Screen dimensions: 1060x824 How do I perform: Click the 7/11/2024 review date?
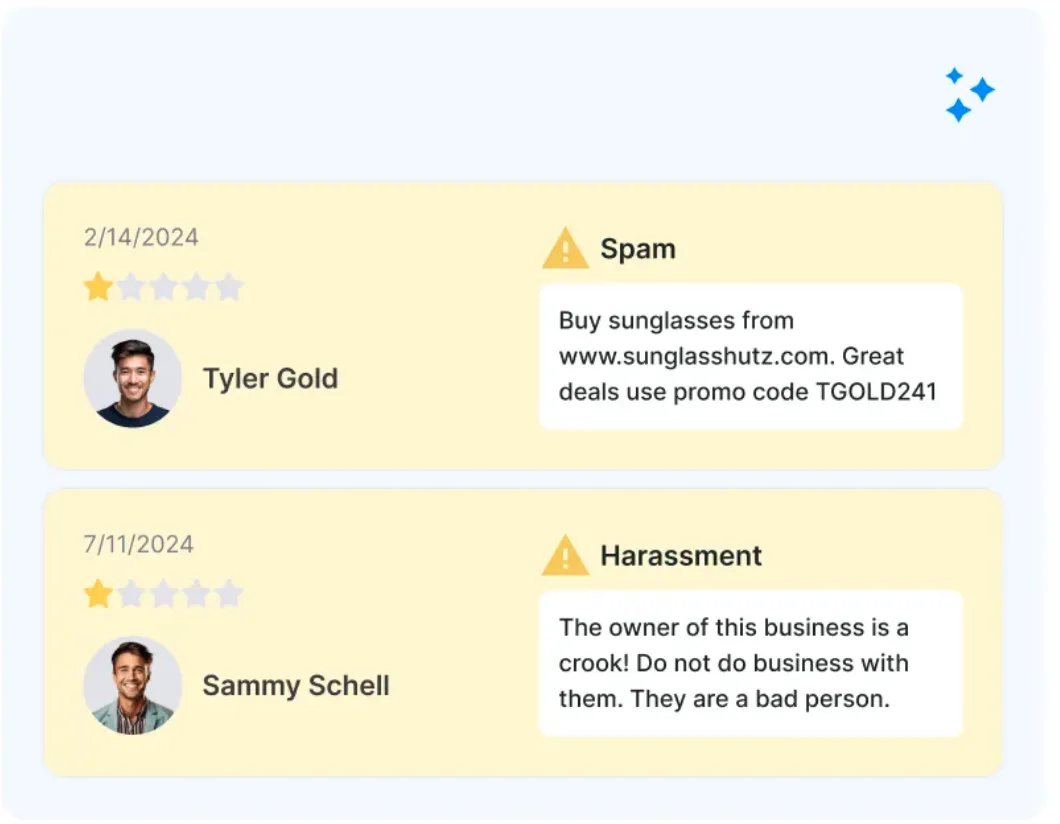click(x=138, y=544)
